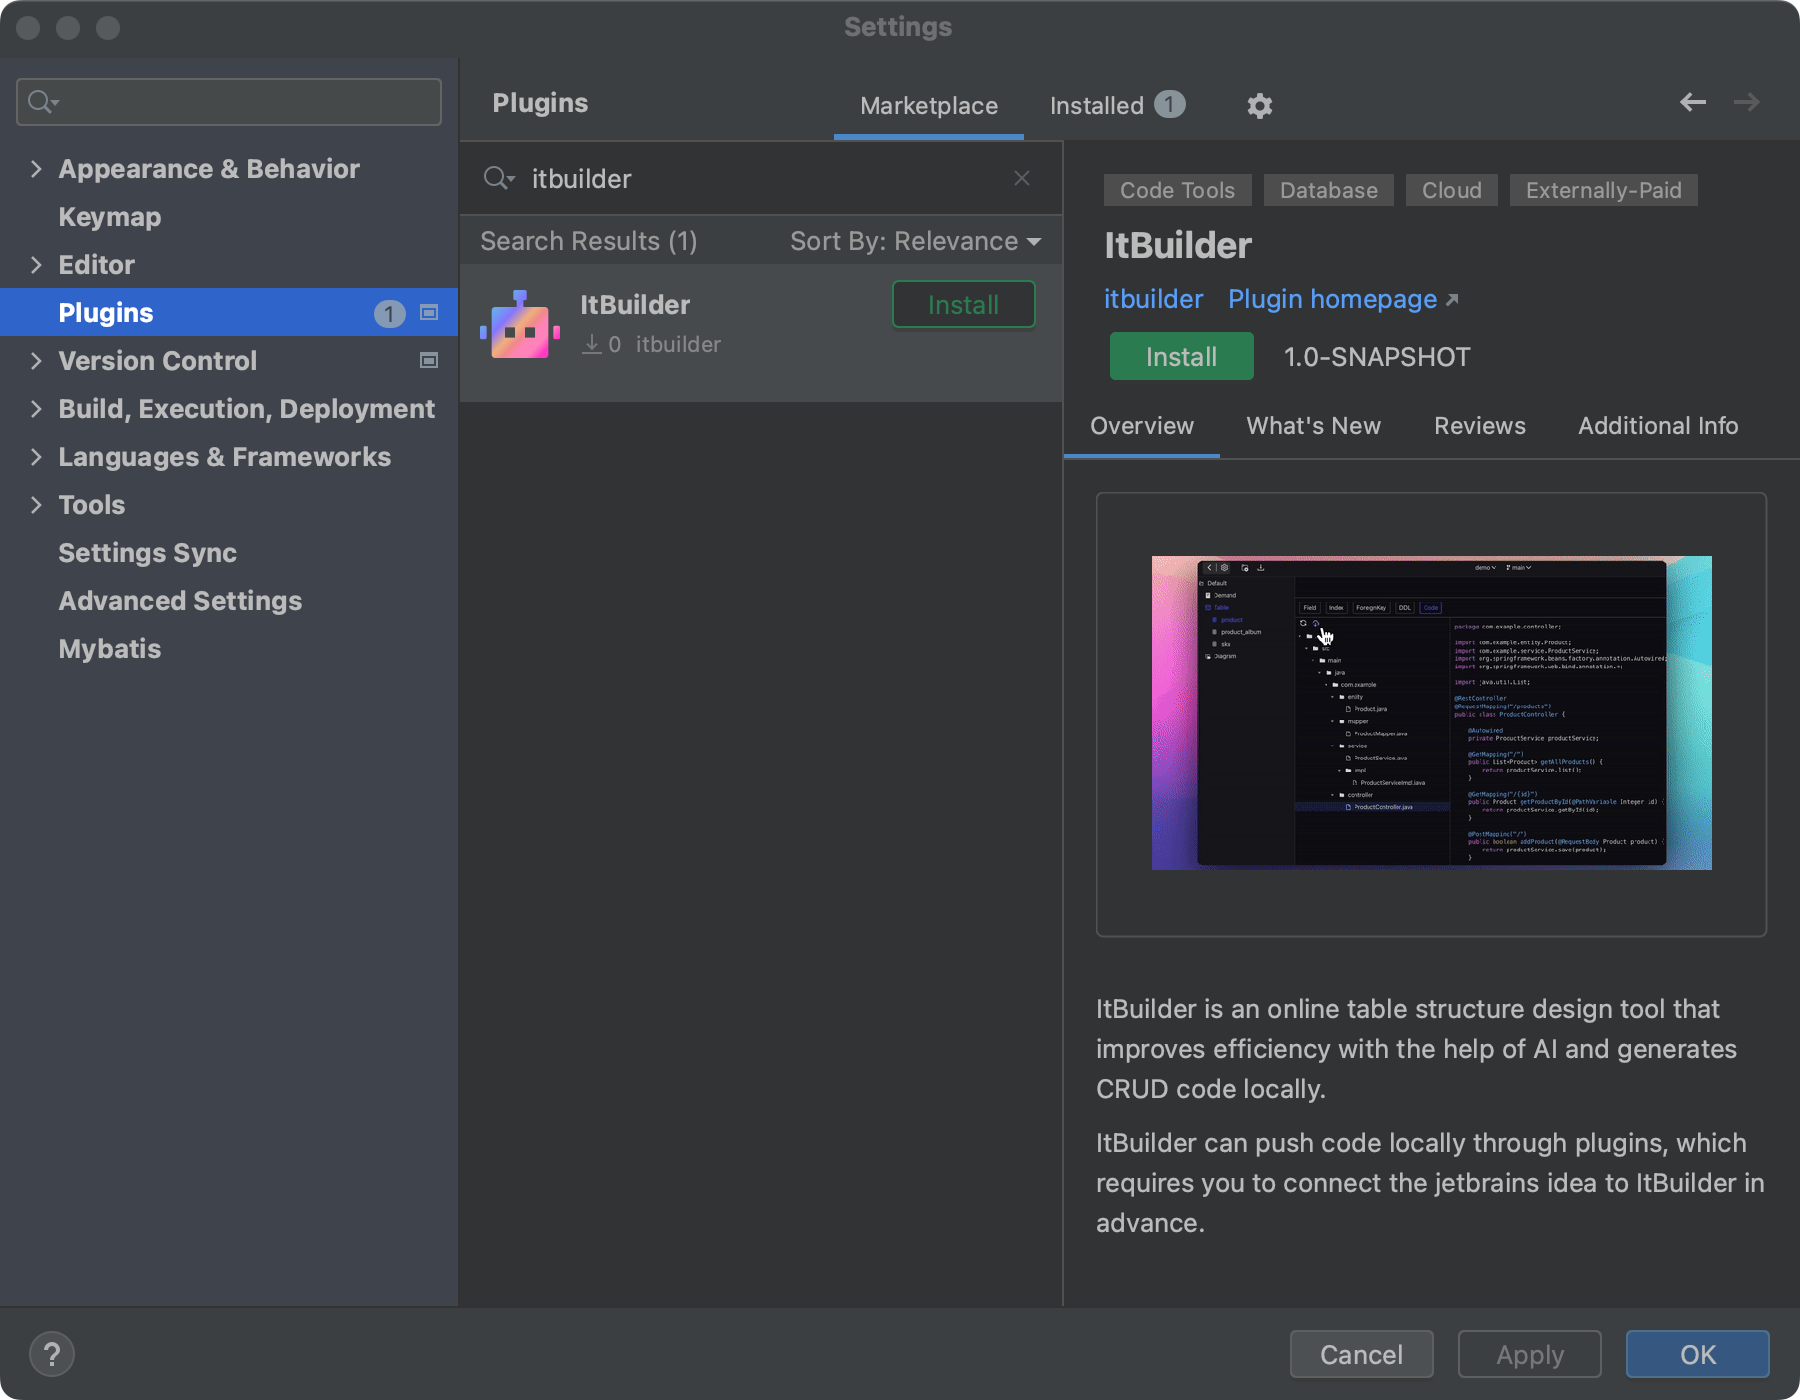The width and height of the screenshot is (1800, 1400).
Task: Open the Sort By Relevance dropdown
Action: tap(915, 241)
